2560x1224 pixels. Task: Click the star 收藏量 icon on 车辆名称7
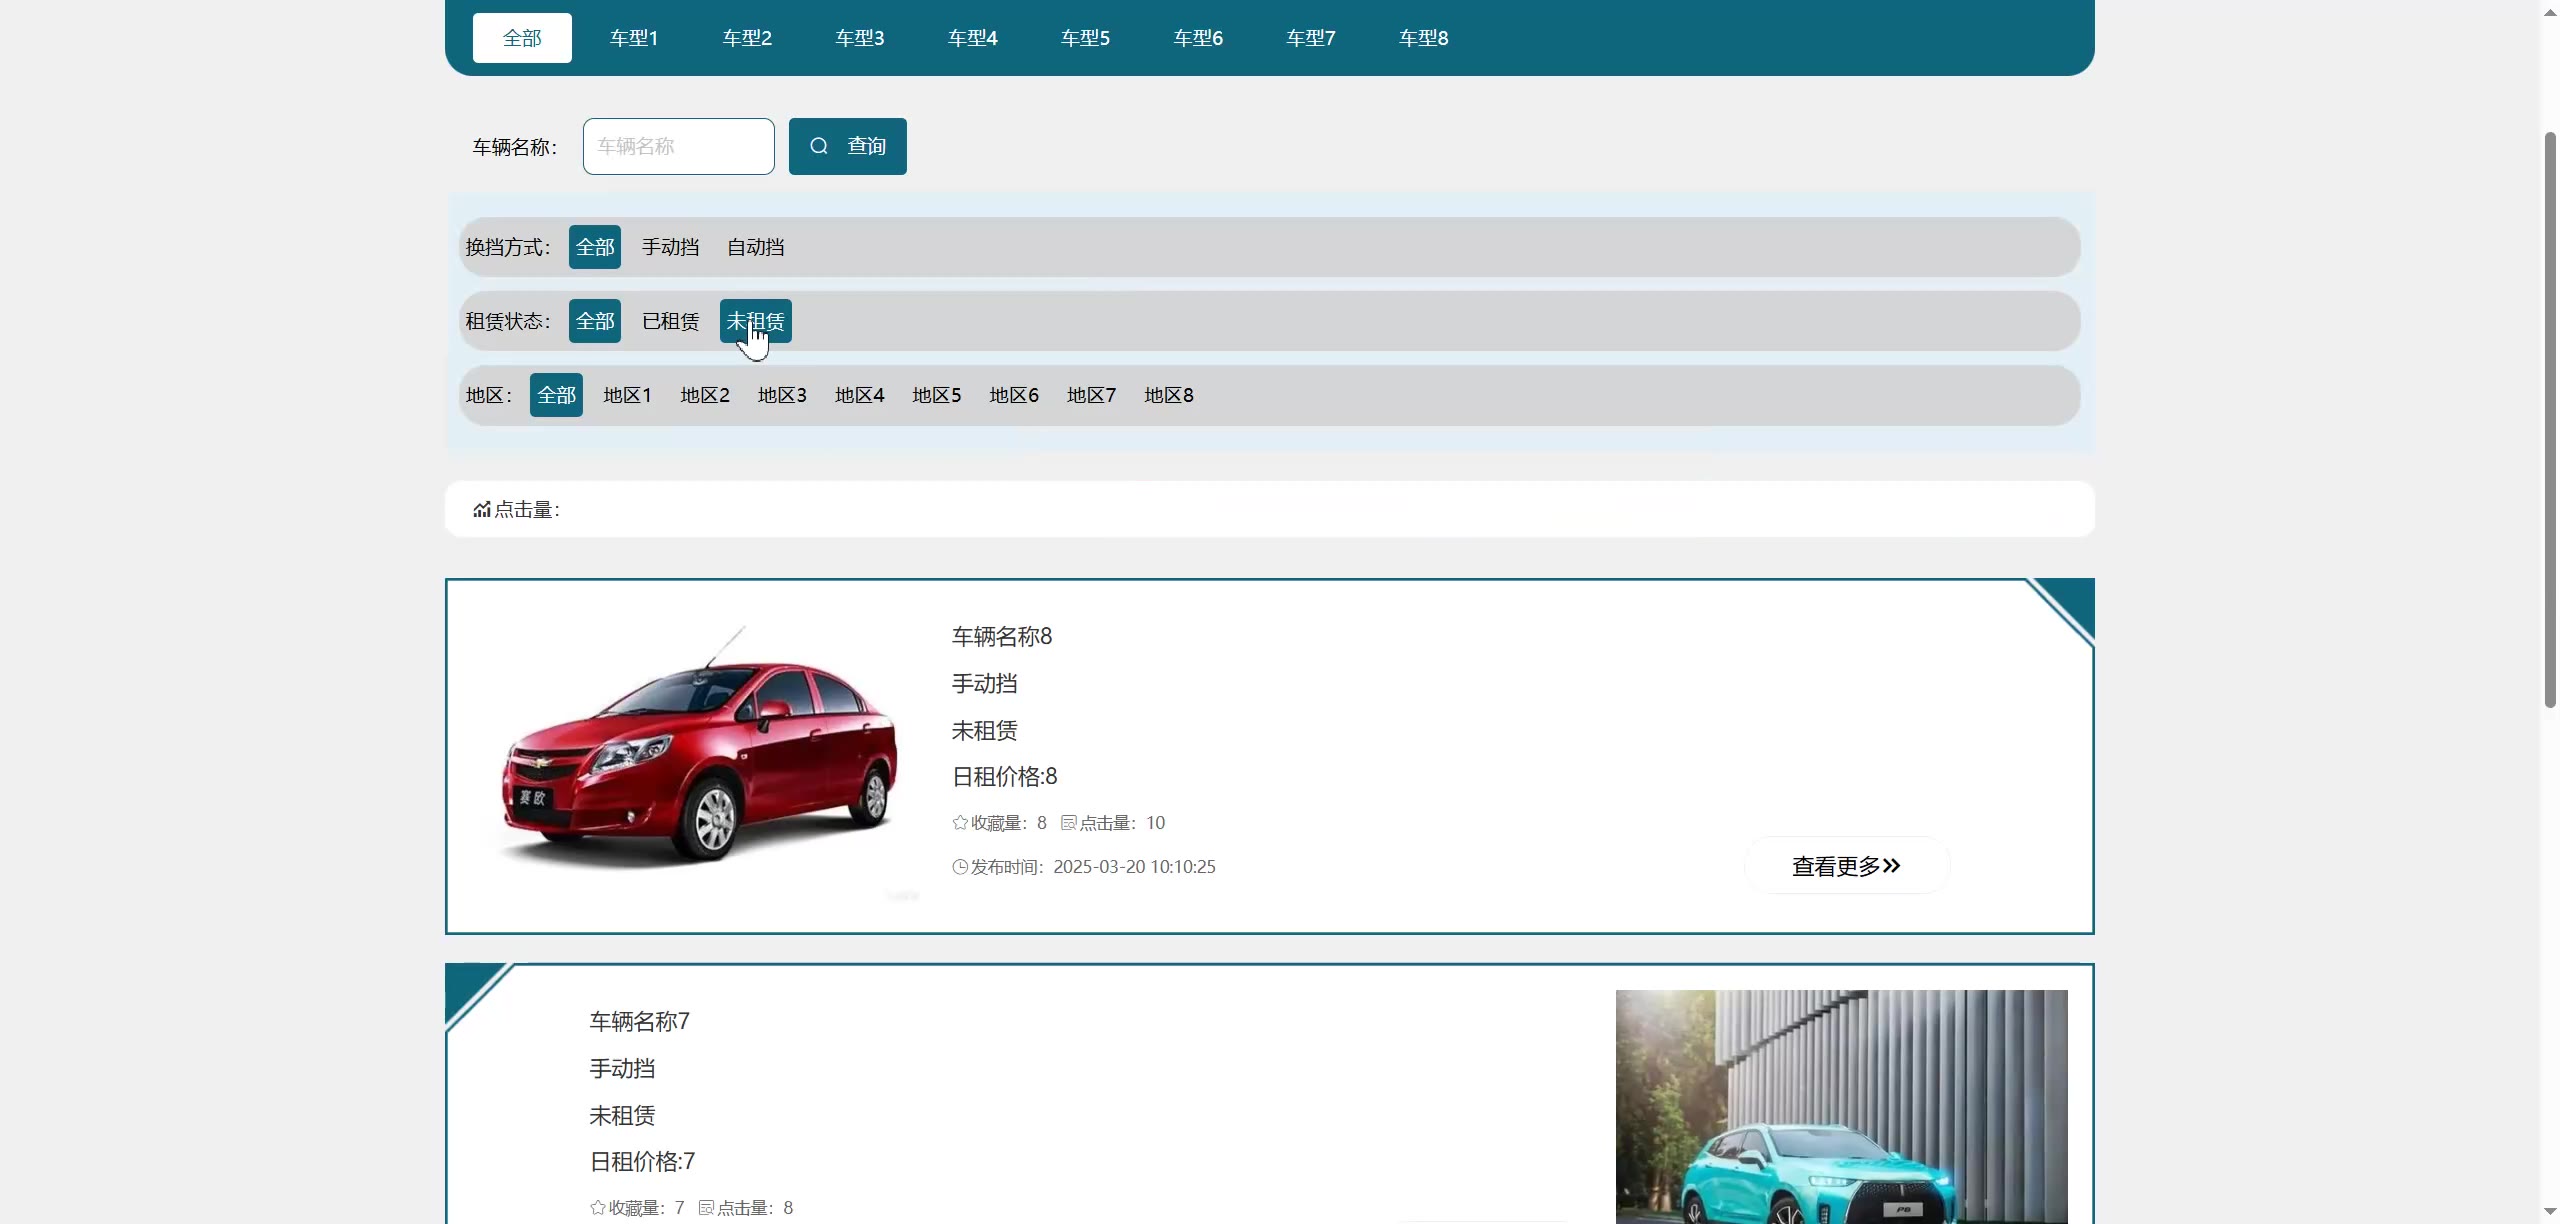tap(598, 1208)
